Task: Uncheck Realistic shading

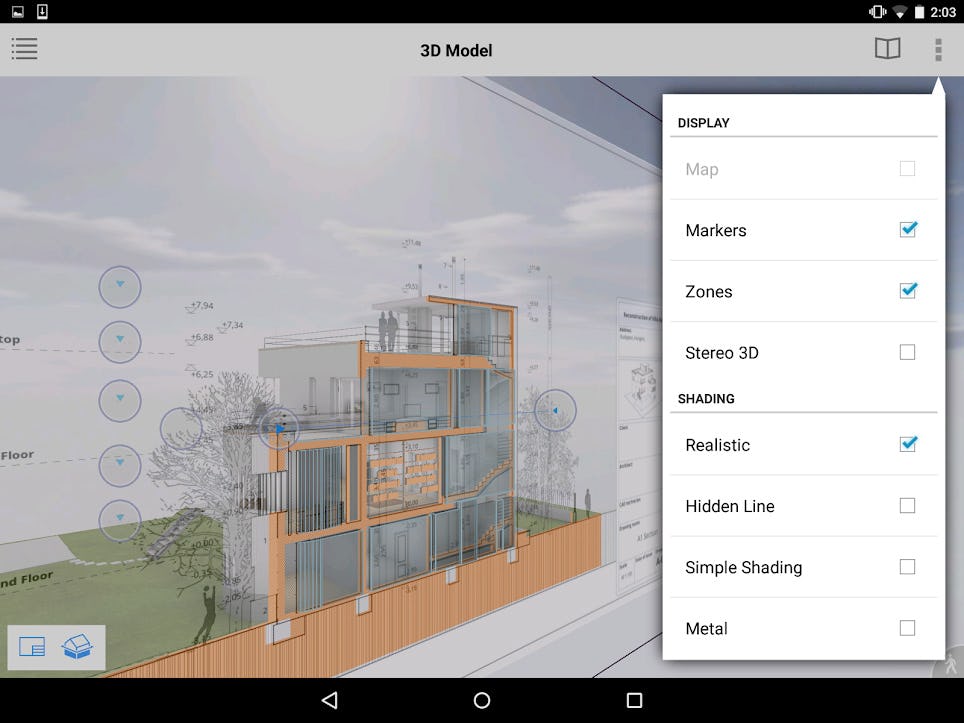Action: [x=907, y=445]
